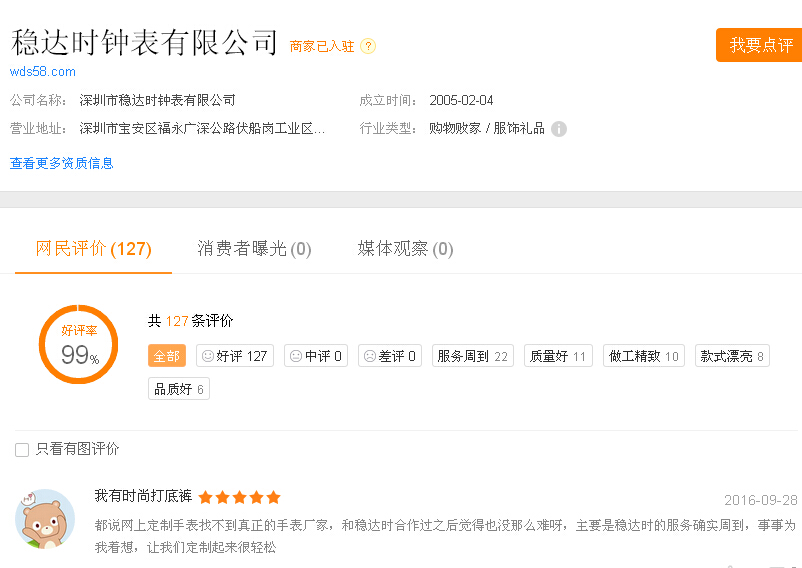Select the 款式漂亮 review tag
Image resolution: width=802 pixels, height=568 pixels.
(731, 356)
